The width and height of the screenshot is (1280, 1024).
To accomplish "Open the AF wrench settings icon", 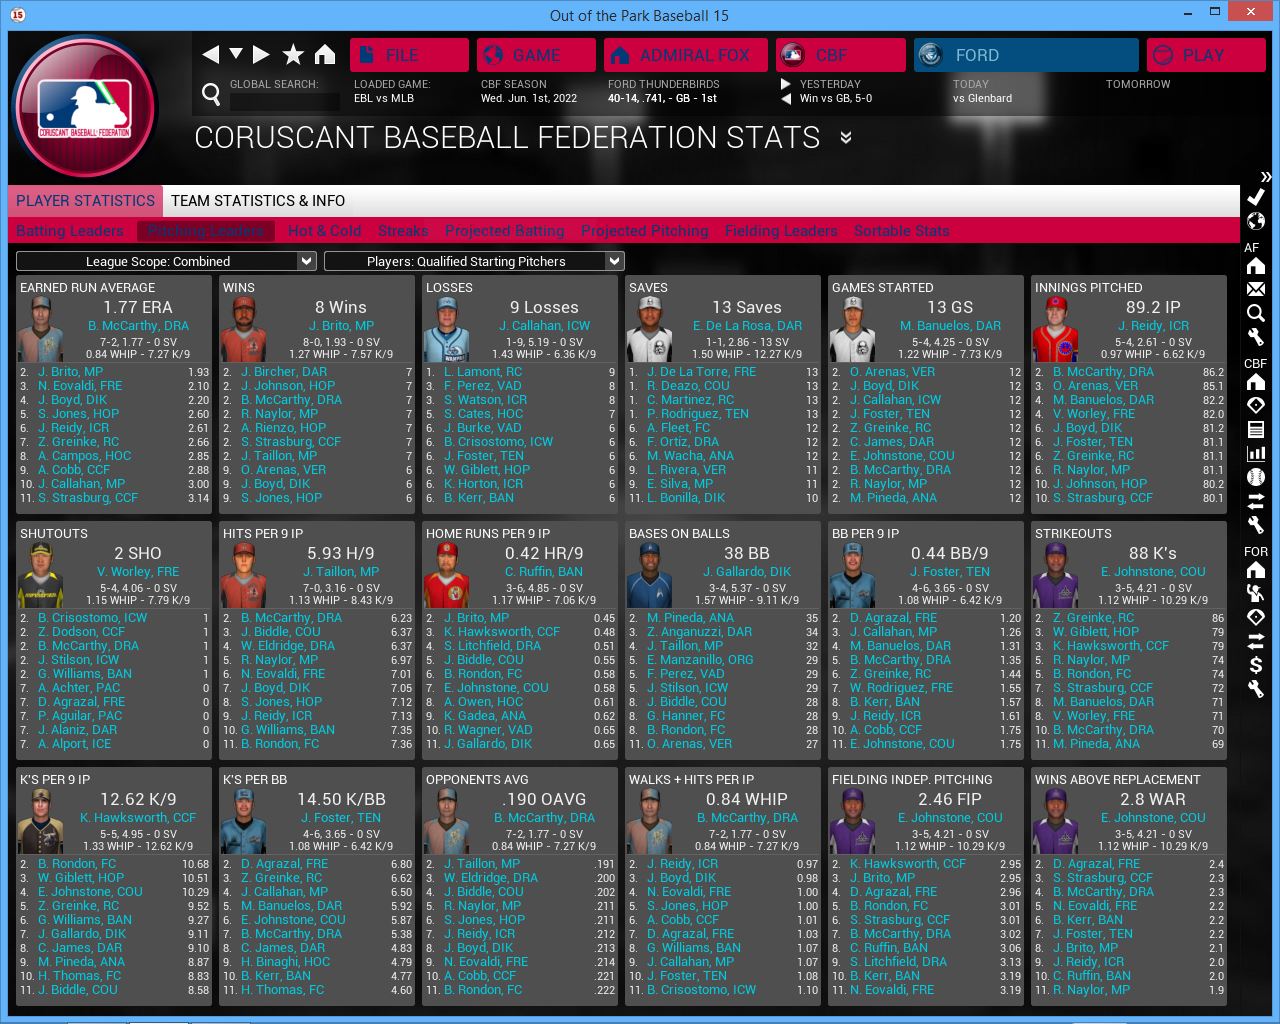I will [x=1256, y=337].
